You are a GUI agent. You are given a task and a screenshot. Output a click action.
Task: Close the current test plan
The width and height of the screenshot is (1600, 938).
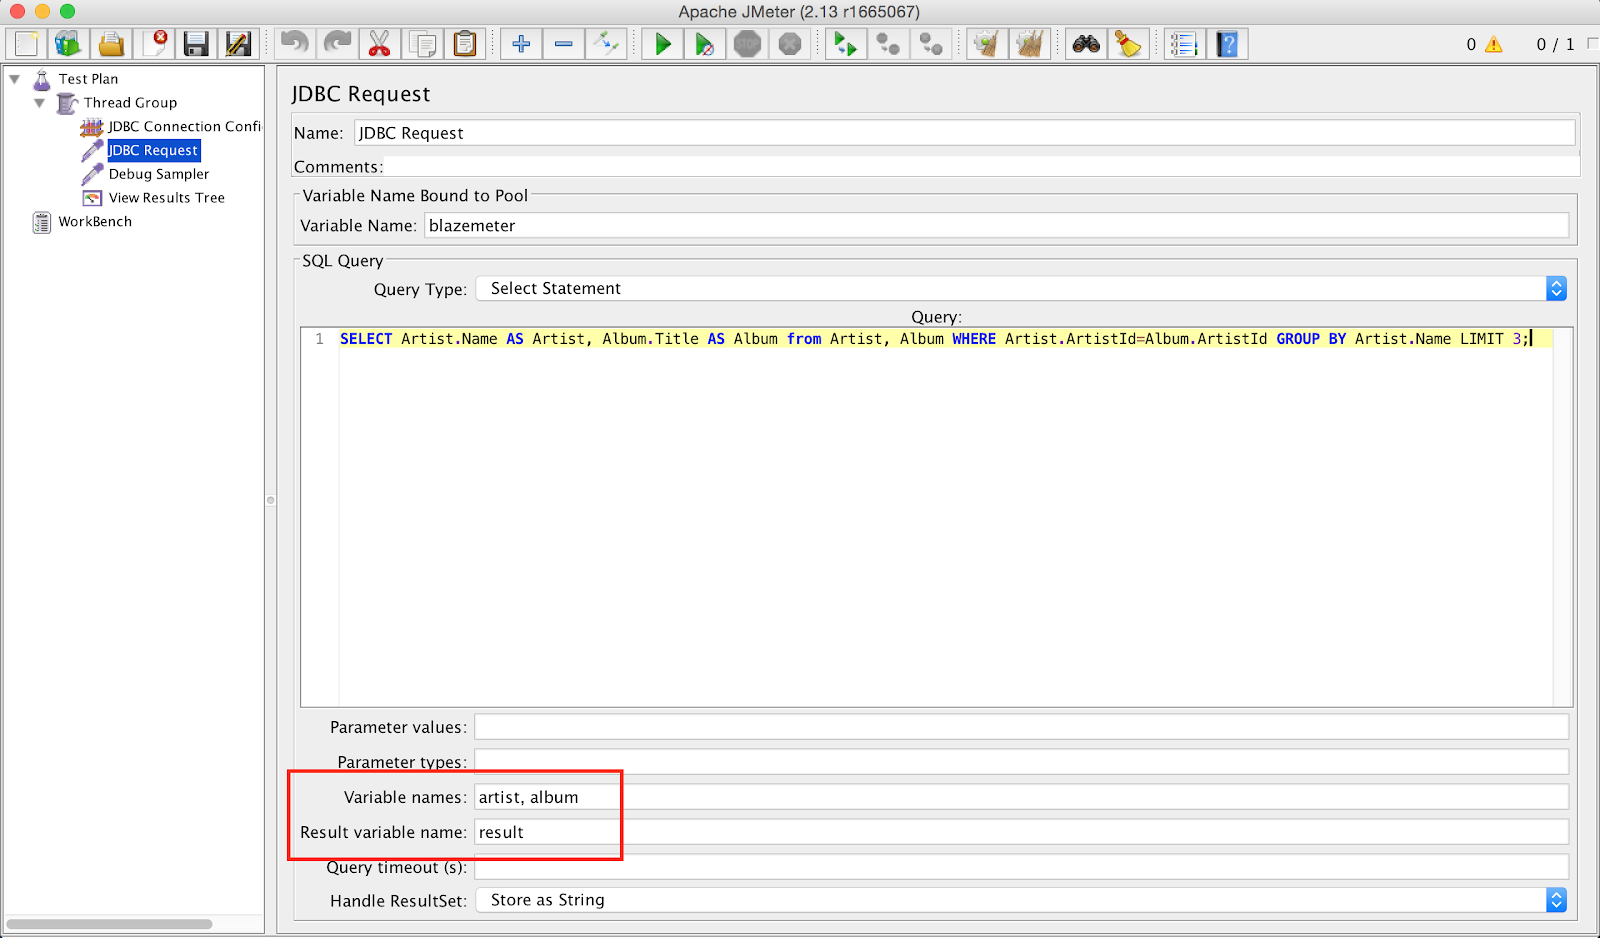(154, 44)
